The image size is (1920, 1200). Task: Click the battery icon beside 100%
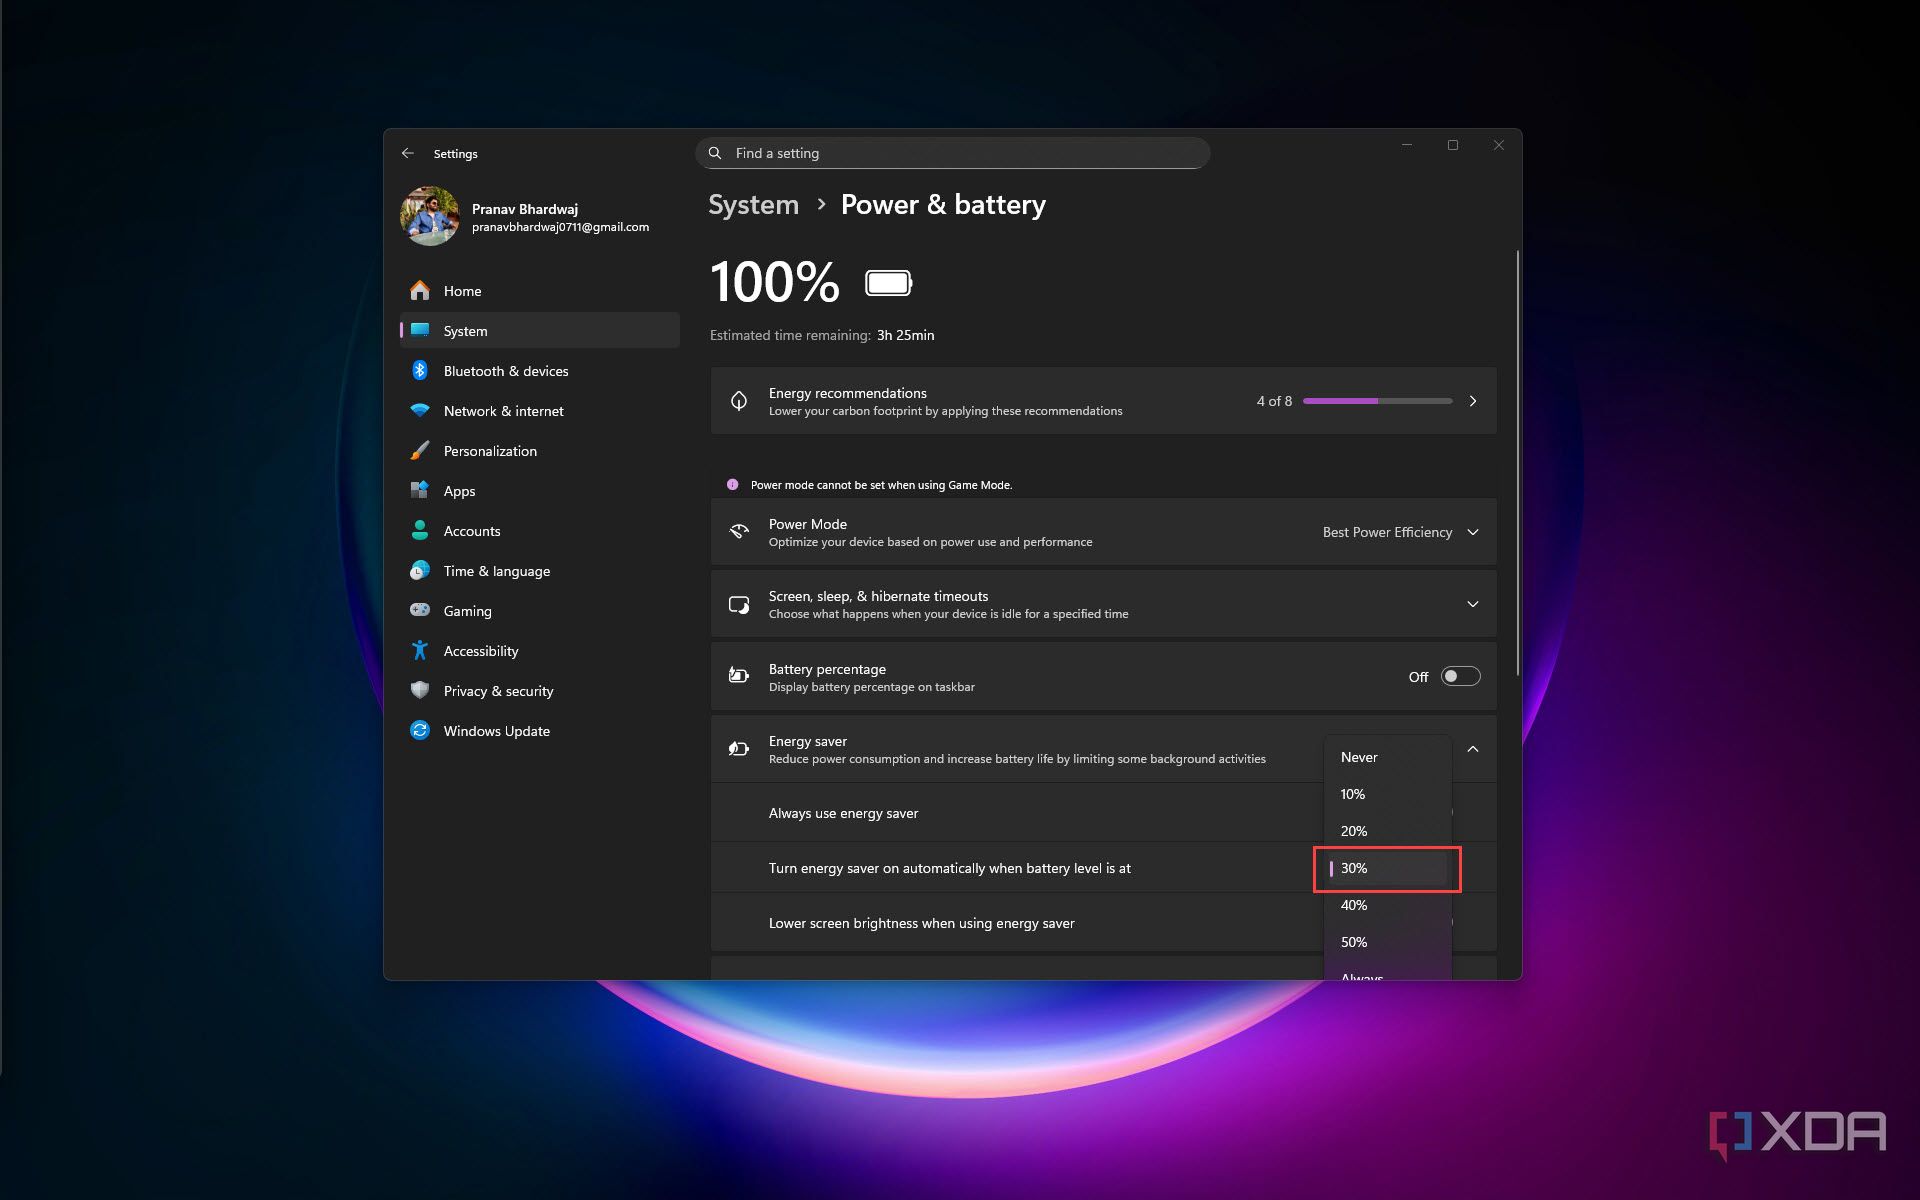click(889, 283)
